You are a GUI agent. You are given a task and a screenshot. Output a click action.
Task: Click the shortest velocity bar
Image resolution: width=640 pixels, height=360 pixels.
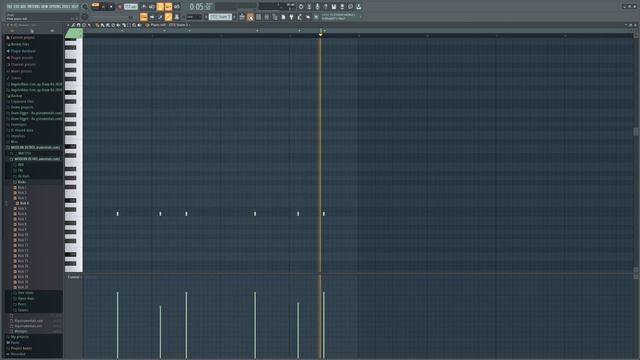(160, 331)
